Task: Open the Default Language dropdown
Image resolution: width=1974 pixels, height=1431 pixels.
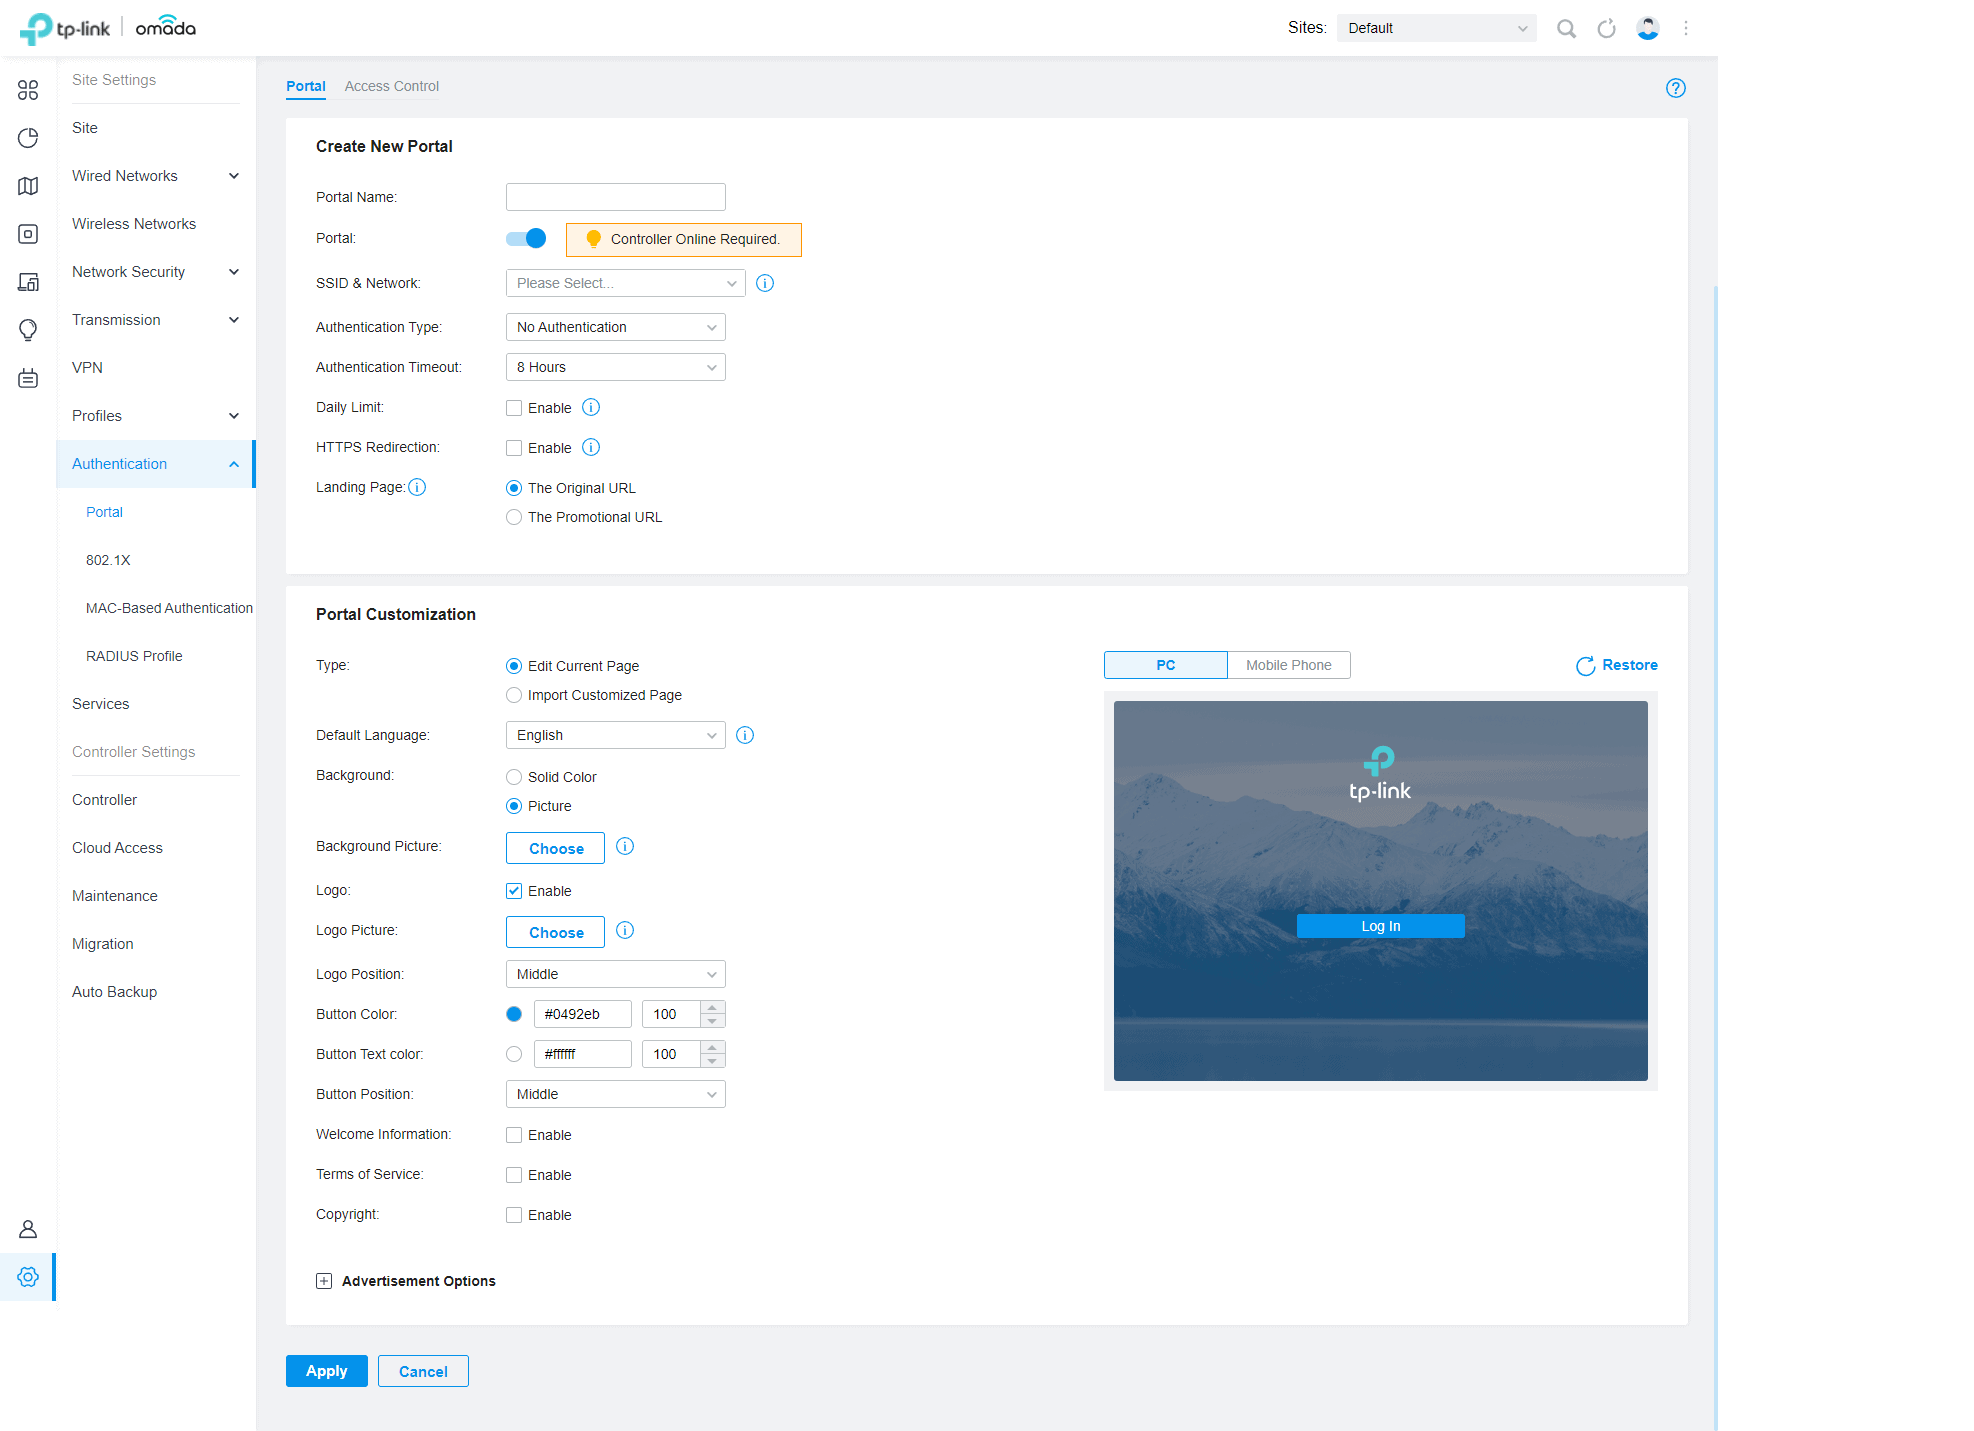Action: pyautogui.click(x=616, y=735)
